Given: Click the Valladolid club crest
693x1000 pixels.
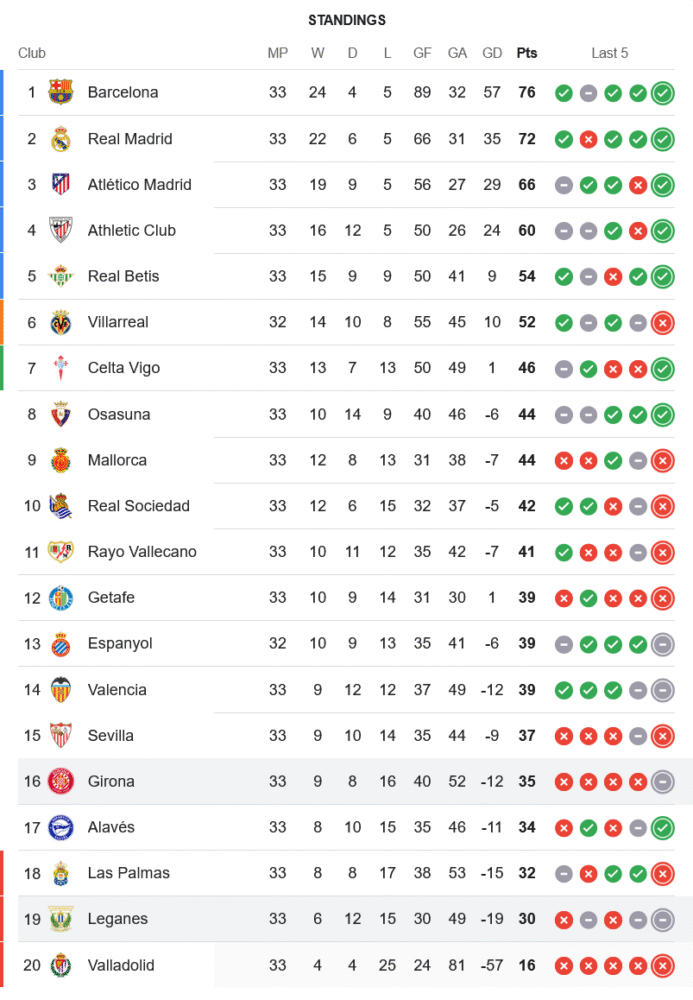Looking at the screenshot, I should 61,965.
